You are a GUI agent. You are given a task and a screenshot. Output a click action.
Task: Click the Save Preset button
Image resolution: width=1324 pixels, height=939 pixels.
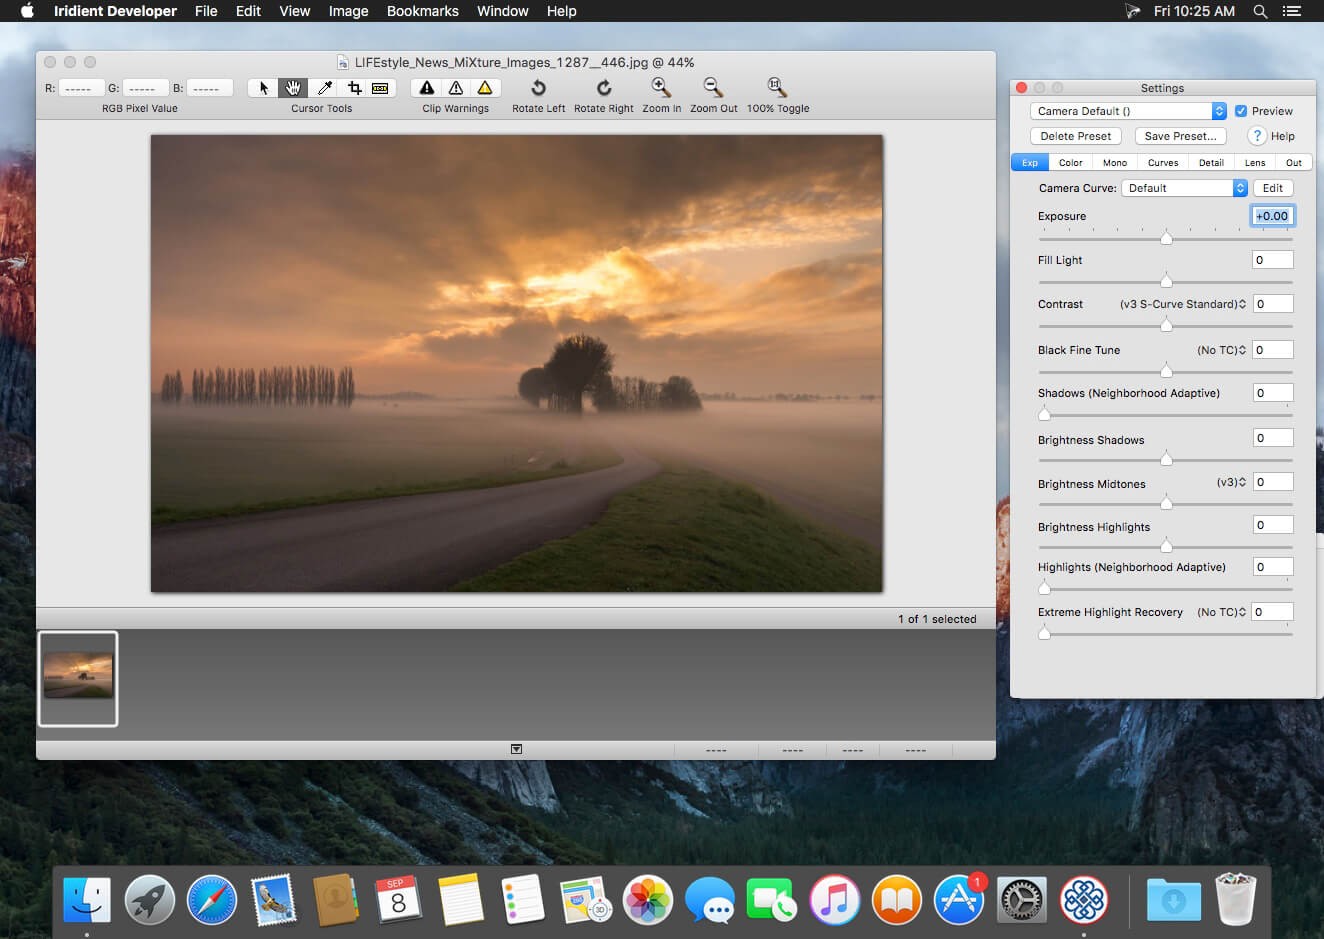click(1180, 136)
